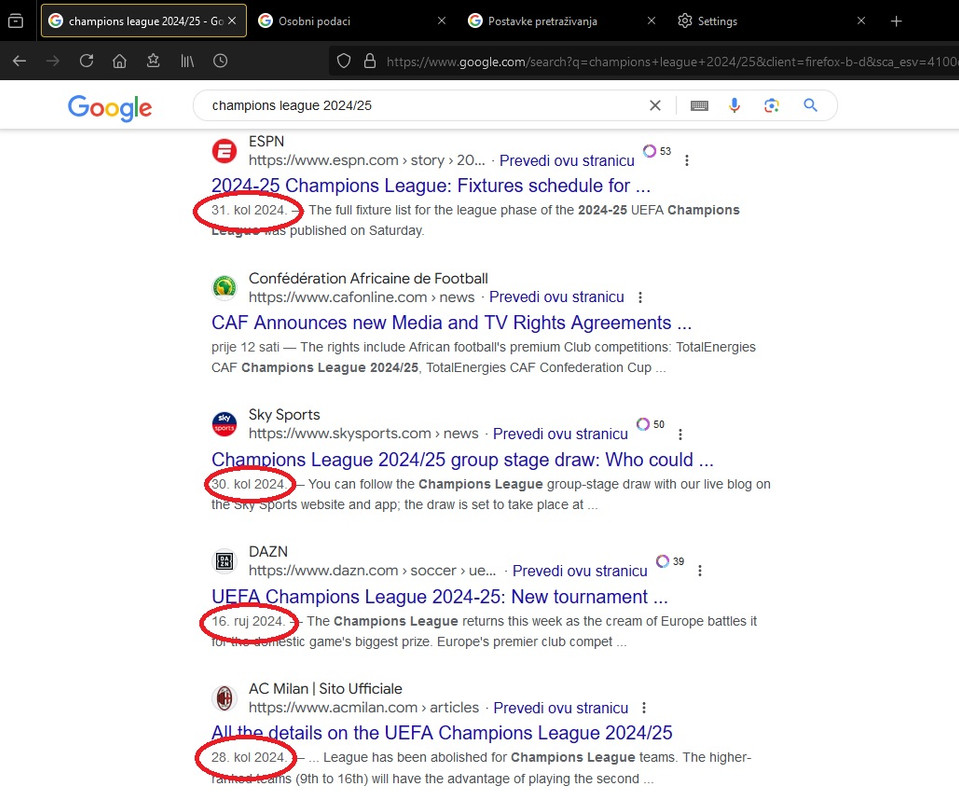Click the Confédération Africaine de Football name
959x800 pixels.
[368, 278]
